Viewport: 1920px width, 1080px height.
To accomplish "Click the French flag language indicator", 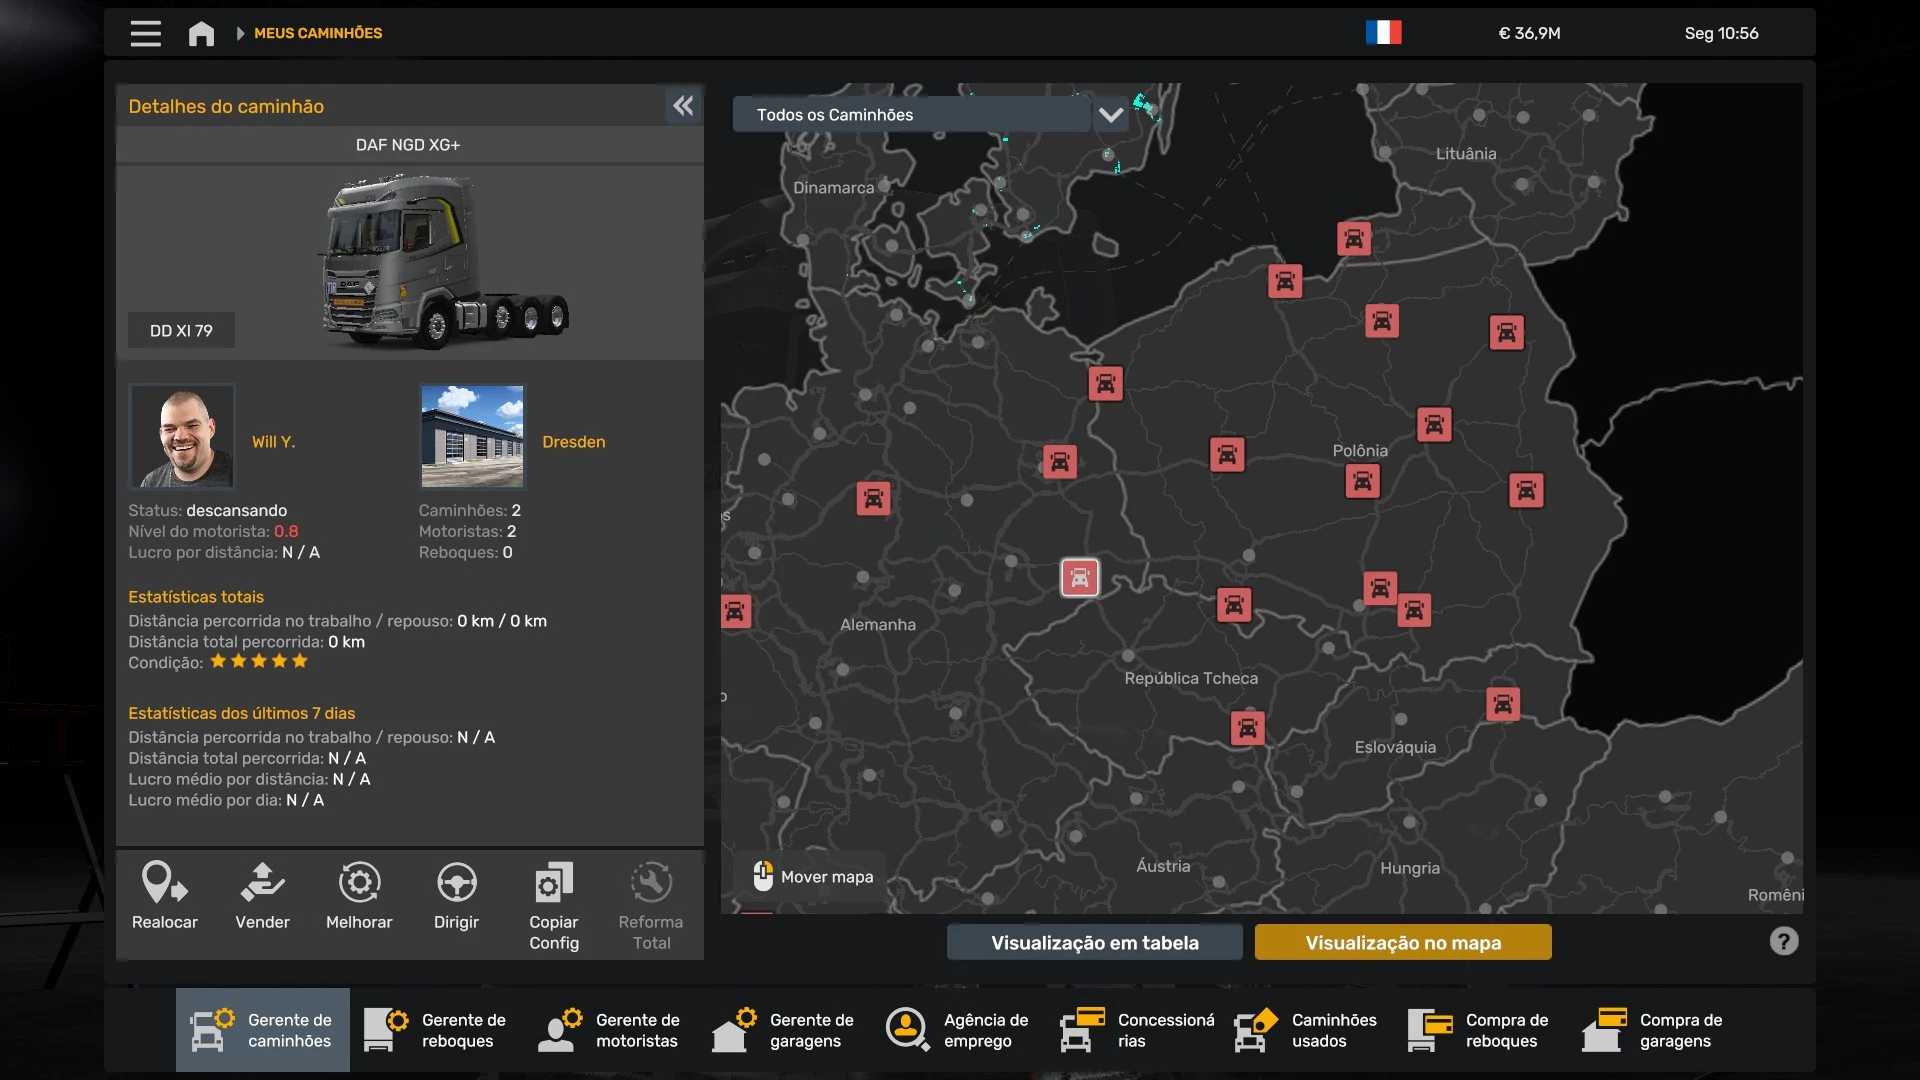I will click(x=1383, y=33).
